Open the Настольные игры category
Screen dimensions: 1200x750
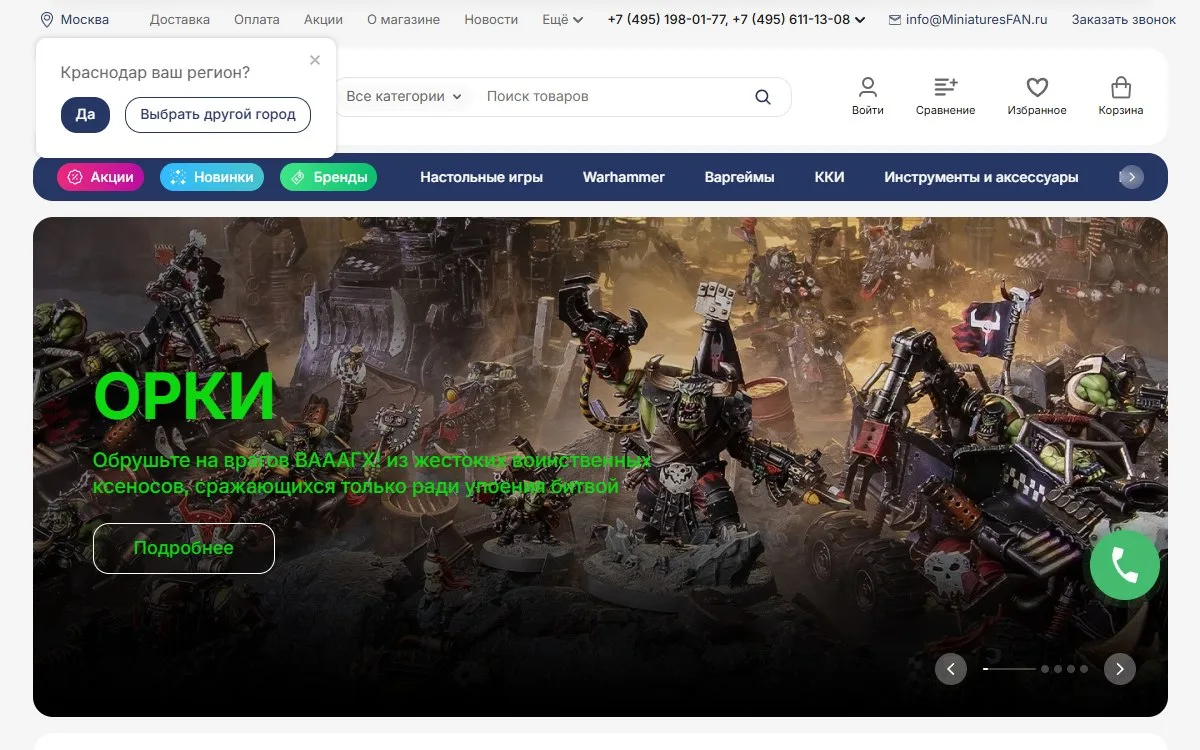coord(481,177)
